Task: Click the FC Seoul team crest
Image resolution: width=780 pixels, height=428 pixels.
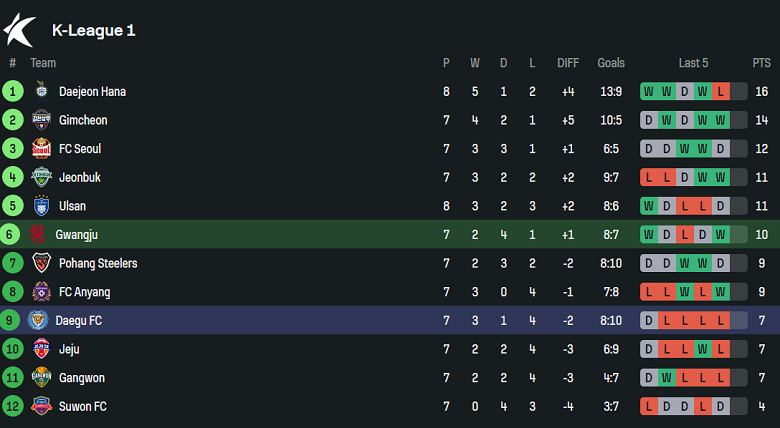Action: [x=41, y=149]
